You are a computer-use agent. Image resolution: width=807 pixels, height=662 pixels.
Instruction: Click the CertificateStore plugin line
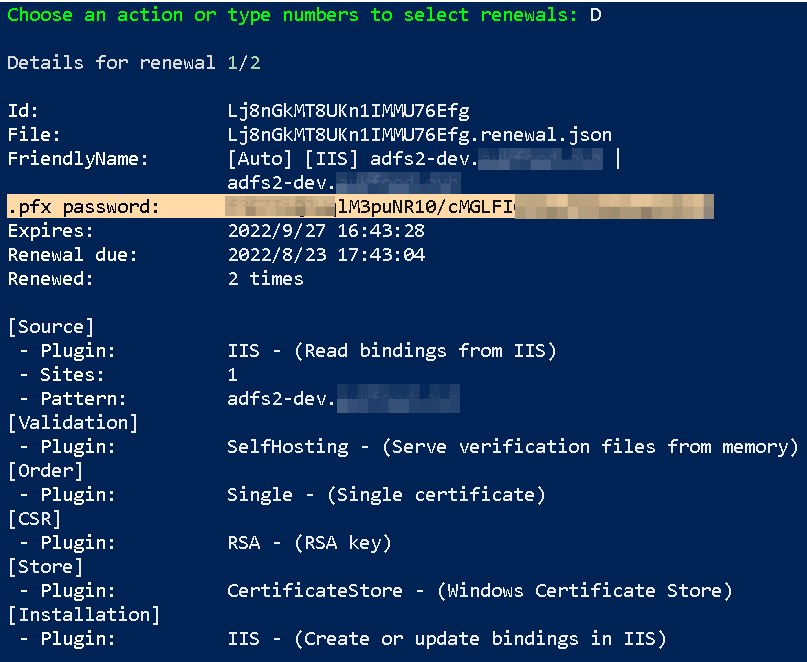[480, 590]
